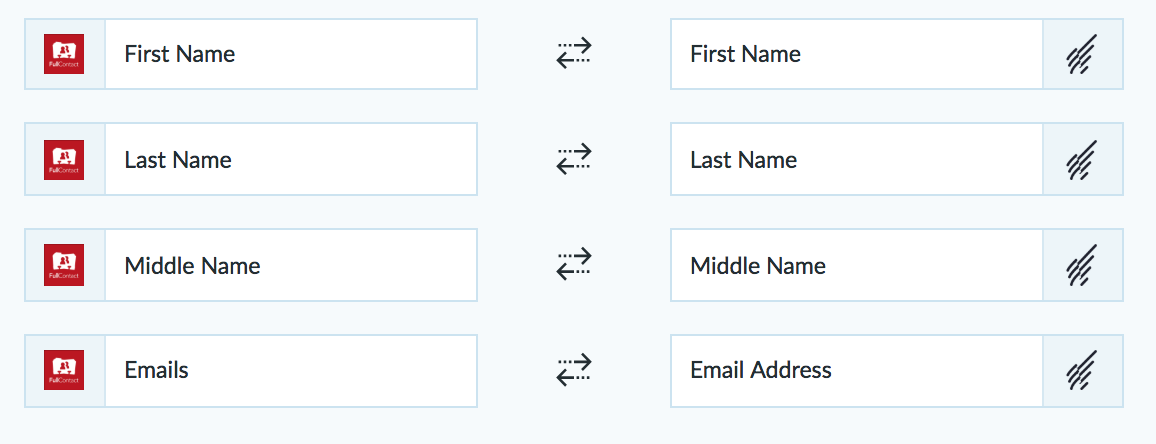Click the striped app icon beside right First Name
The height and width of the screenshot is (444, 1156).
(1082, 54)
